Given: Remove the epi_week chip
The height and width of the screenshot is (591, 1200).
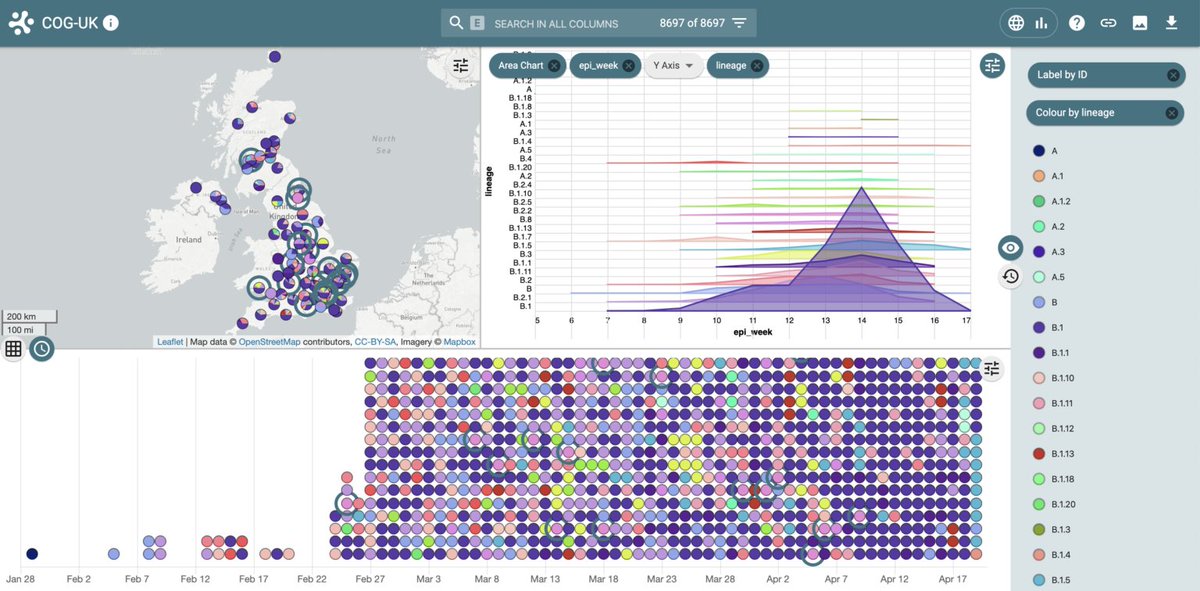Looking at the screenshot, I should 628,66.
